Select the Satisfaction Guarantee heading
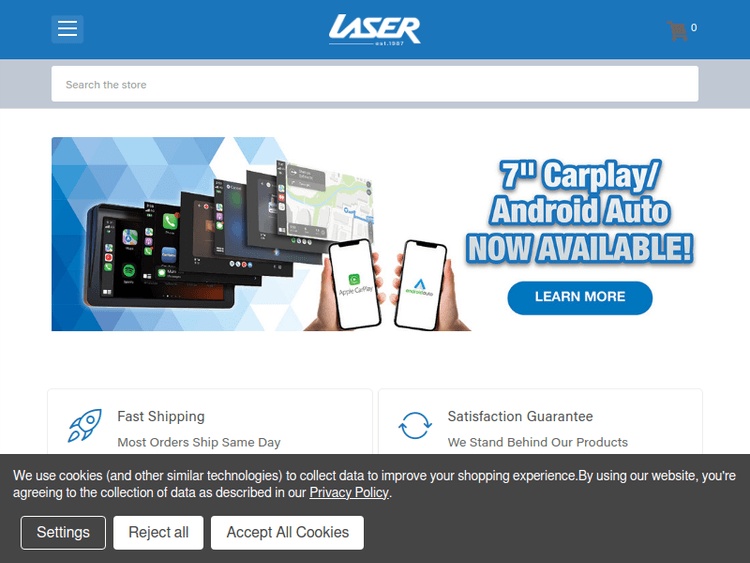 pos(520,416)
